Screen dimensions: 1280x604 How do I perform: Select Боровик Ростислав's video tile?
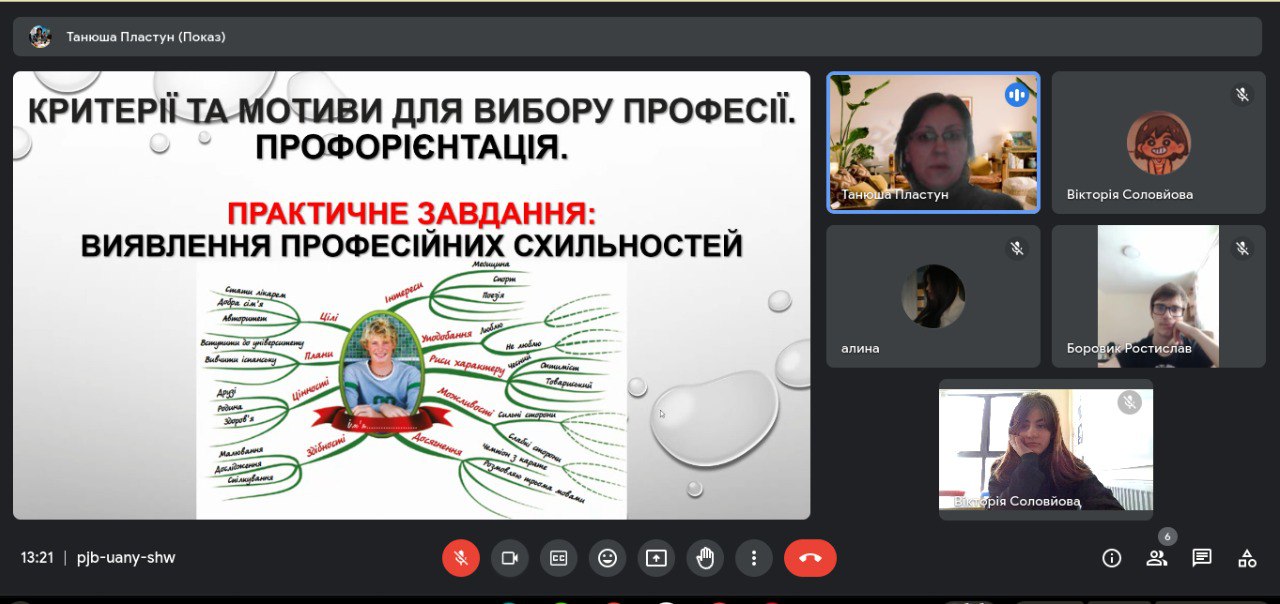[1158, 296]
